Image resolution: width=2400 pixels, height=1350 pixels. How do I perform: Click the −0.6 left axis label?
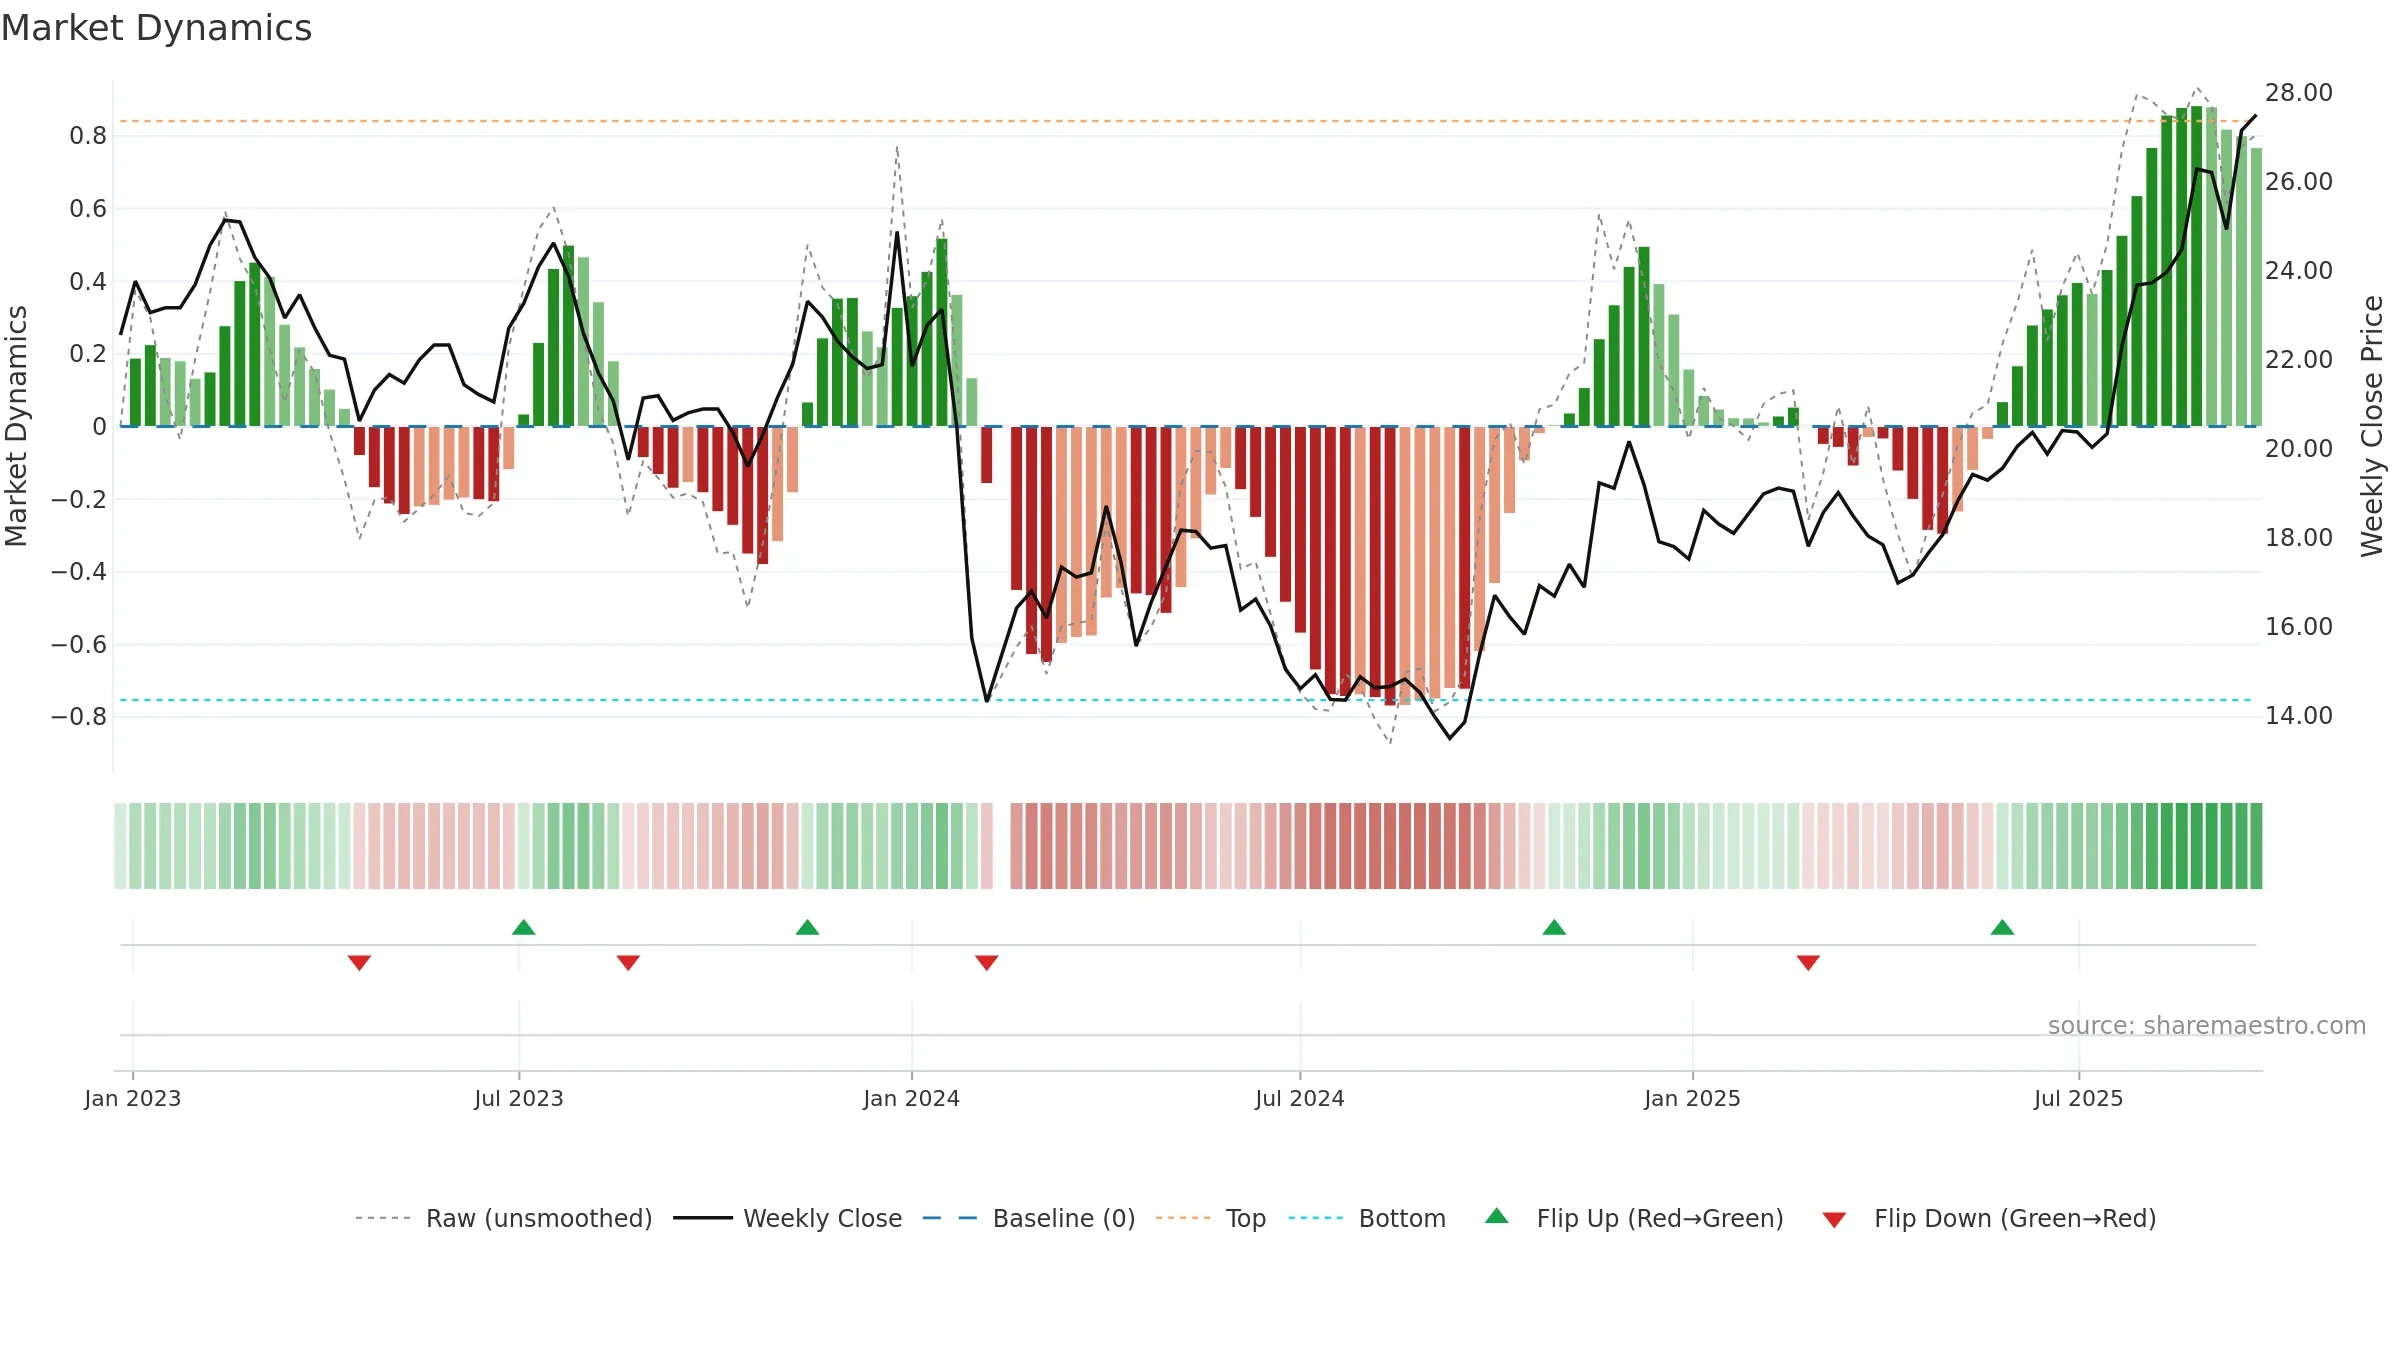[79, 645]
